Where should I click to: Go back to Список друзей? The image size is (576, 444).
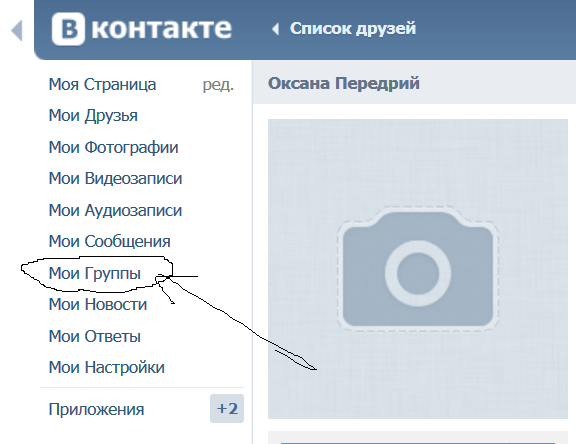pos(353,29)
